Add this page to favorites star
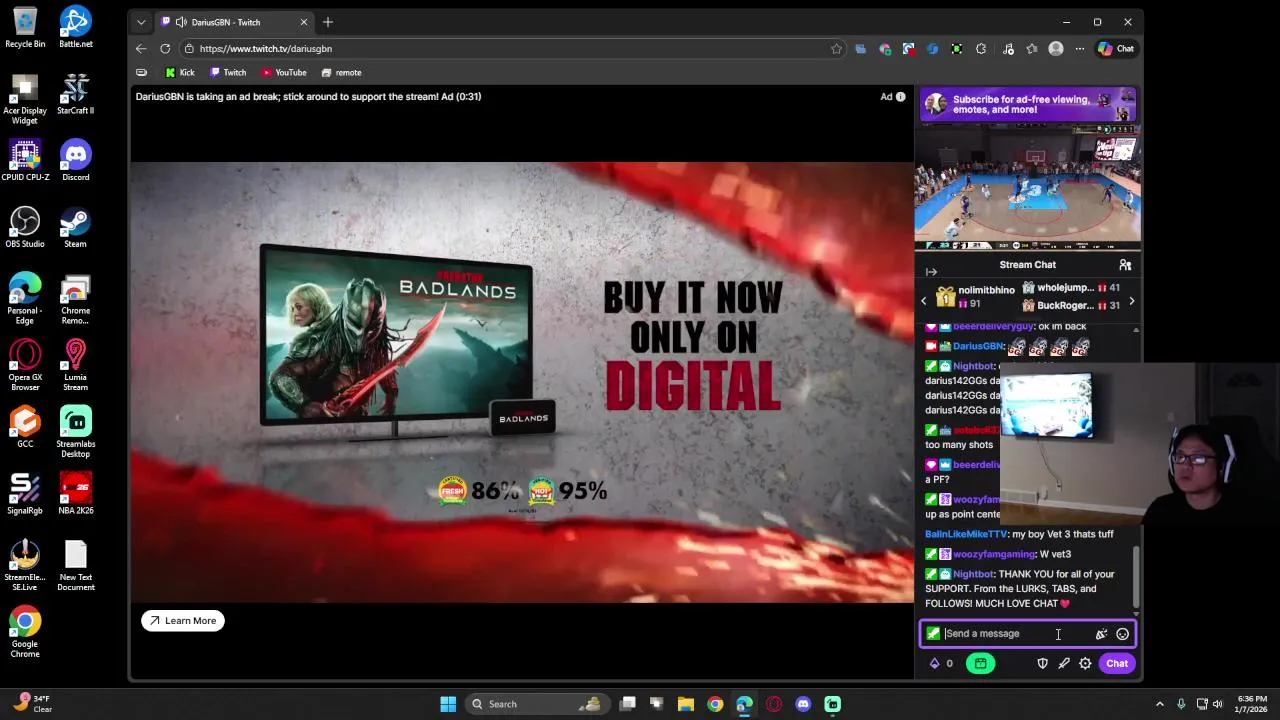This screenshot has width=1280, height=720. click(x=836, y=48)
